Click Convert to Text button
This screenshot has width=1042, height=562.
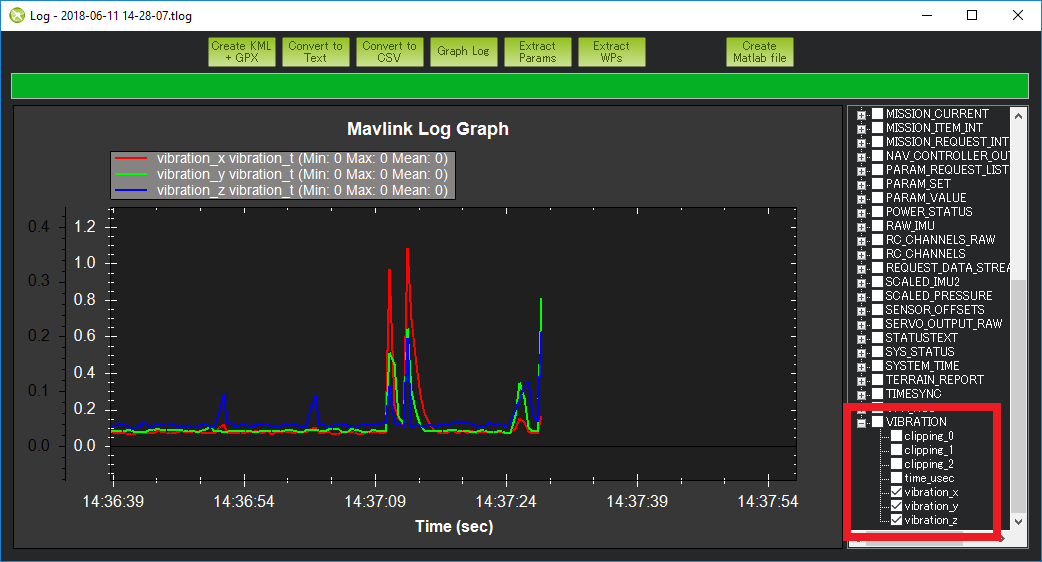[x=315, y=52]
